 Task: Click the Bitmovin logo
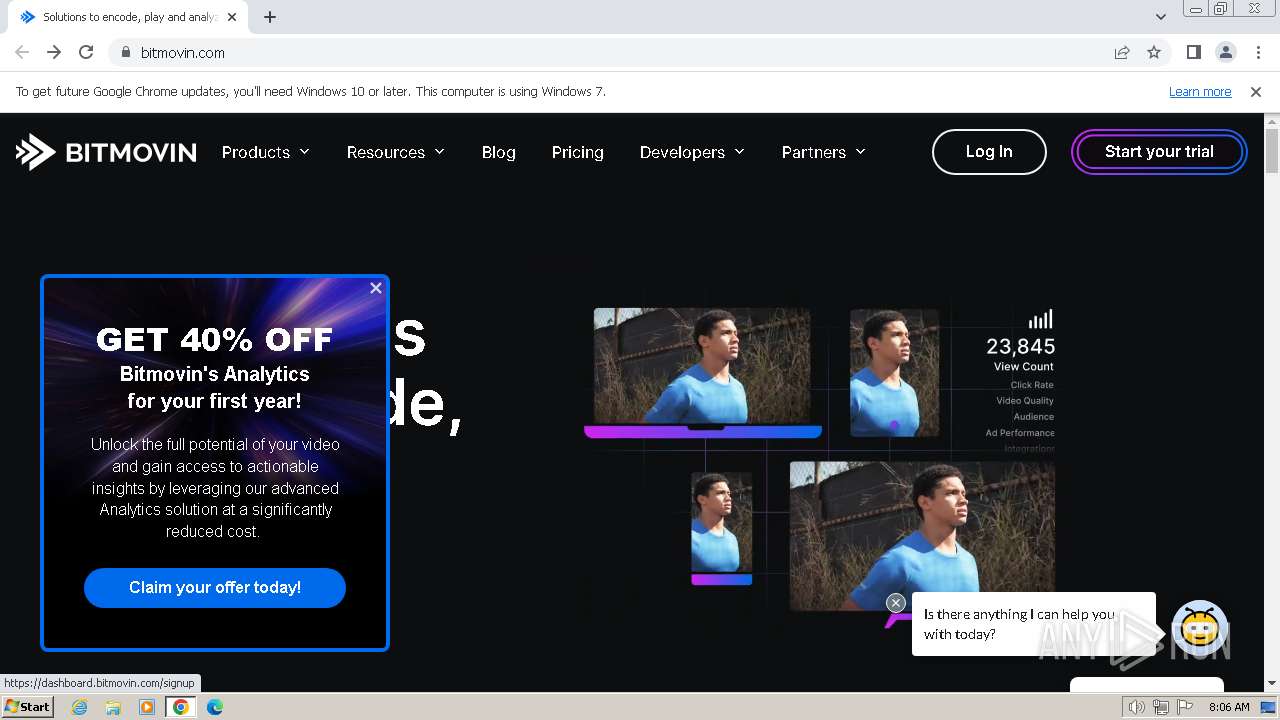coord(106,152)
